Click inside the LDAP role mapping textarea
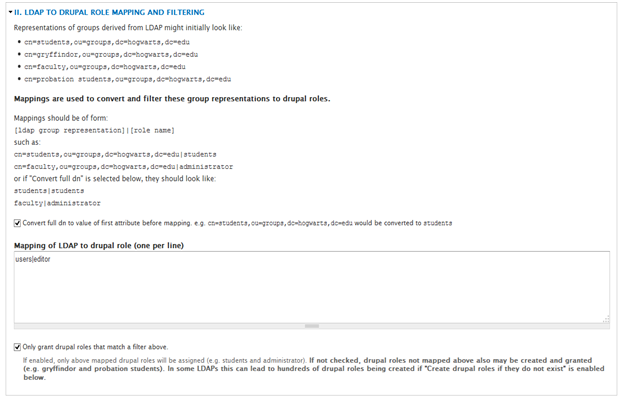Screen dimensions: 627x400 [x=311, y=290]
